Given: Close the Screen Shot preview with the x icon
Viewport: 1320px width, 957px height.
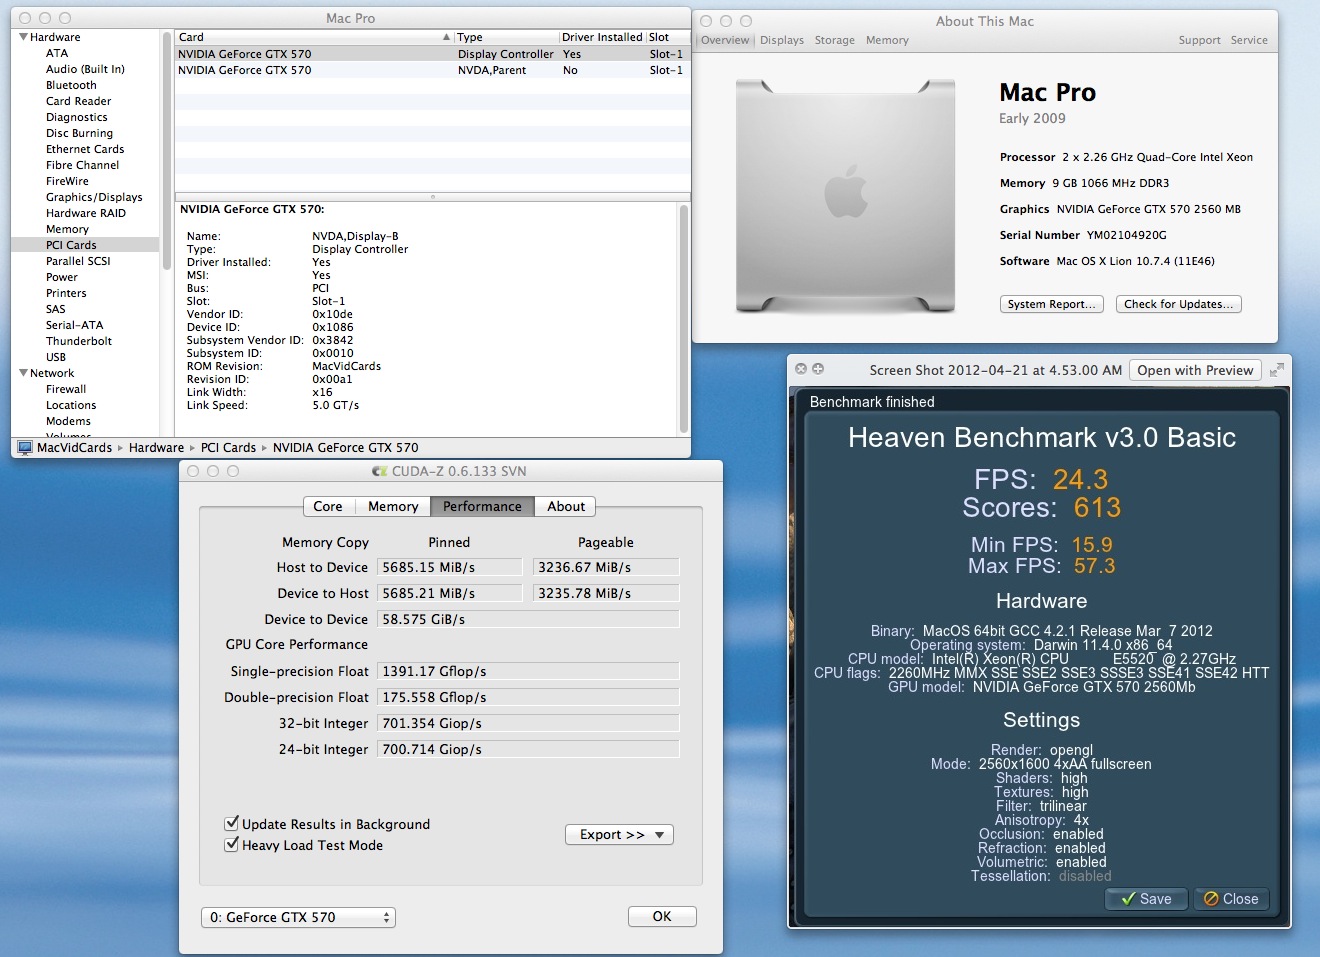Looking at the screenshot, I should 801,369.
